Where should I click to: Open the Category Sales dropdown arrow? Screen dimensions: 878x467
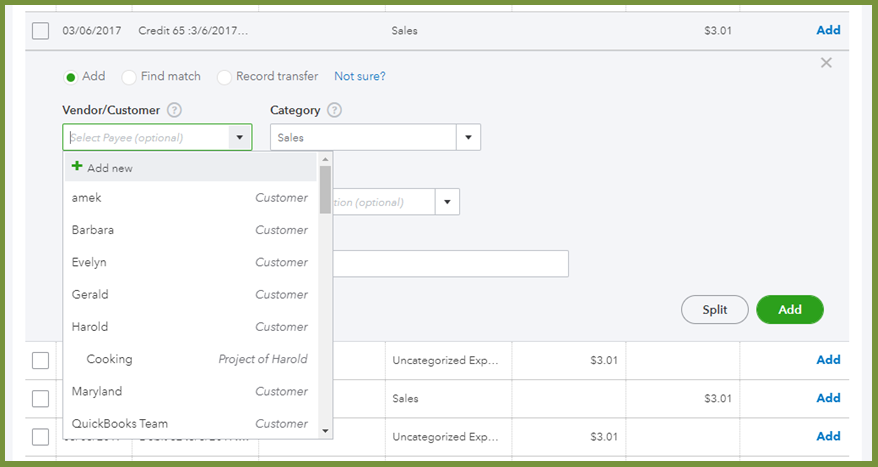(x=468, y=137)
